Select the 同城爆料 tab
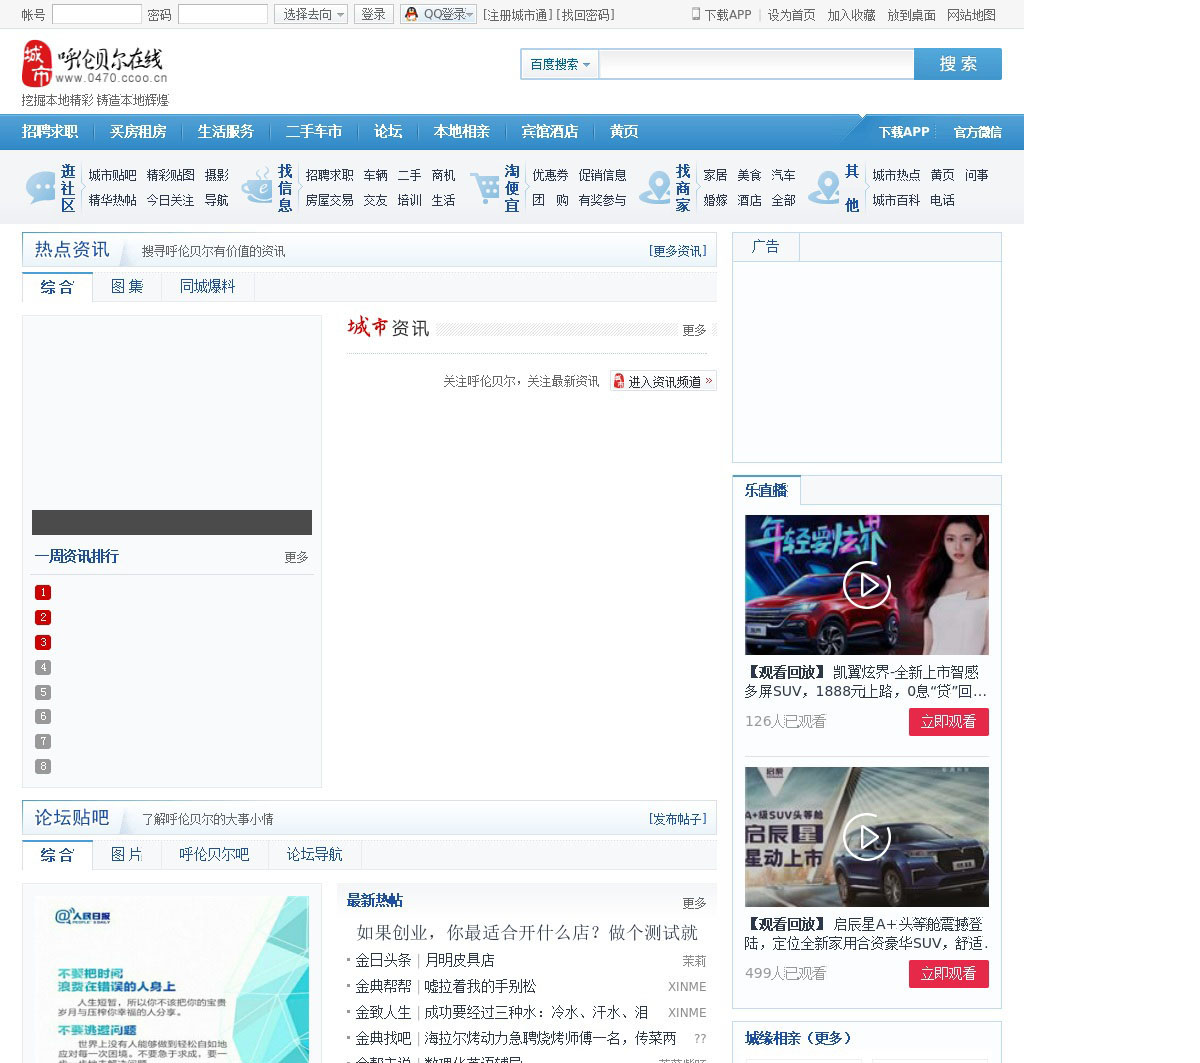The height and width of the screenshot is (1063, 1200). tap(207, 287)
